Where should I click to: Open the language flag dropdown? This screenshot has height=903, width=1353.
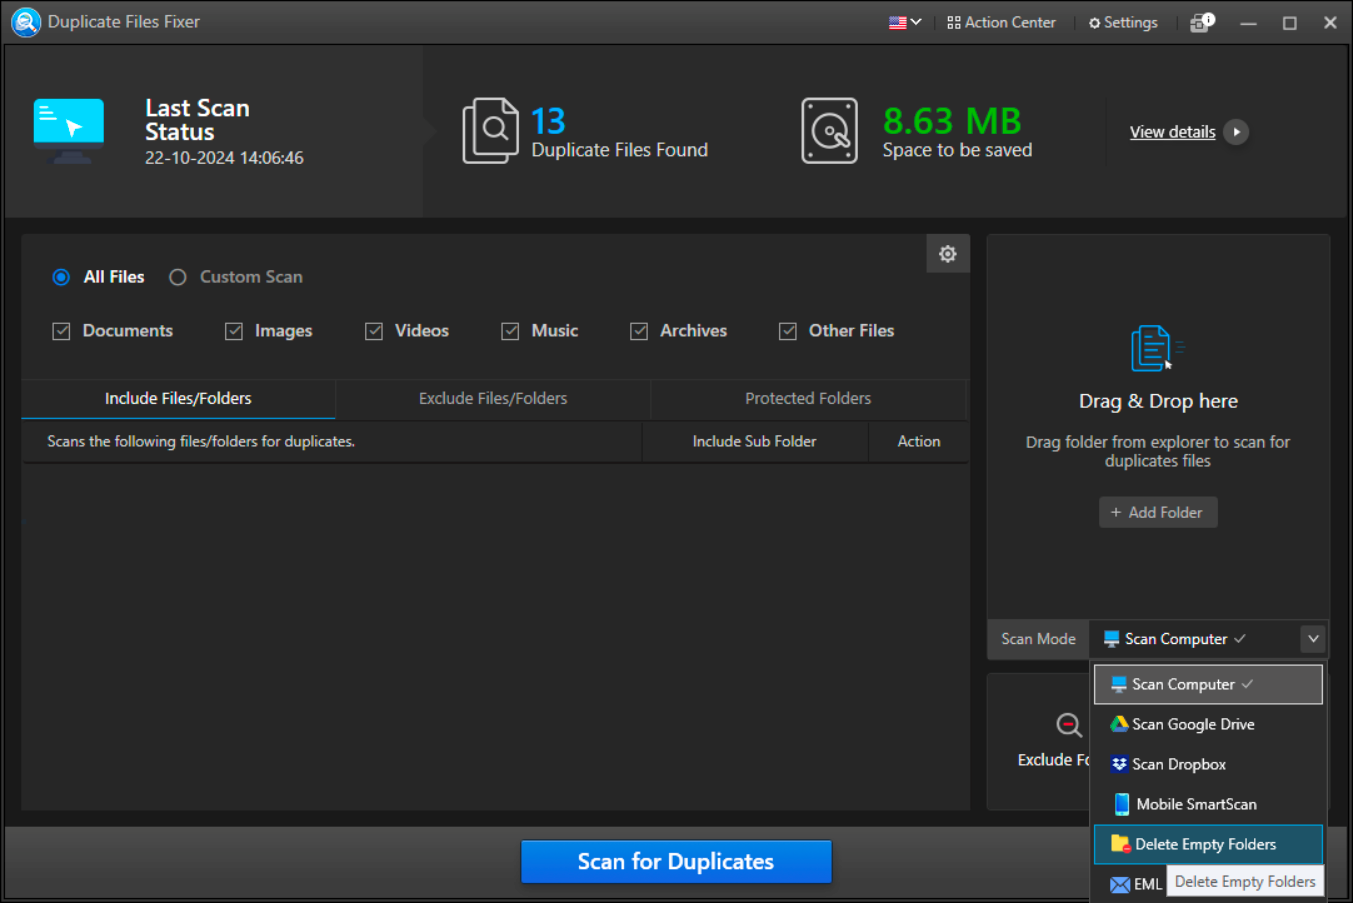[x=904, y=22]
